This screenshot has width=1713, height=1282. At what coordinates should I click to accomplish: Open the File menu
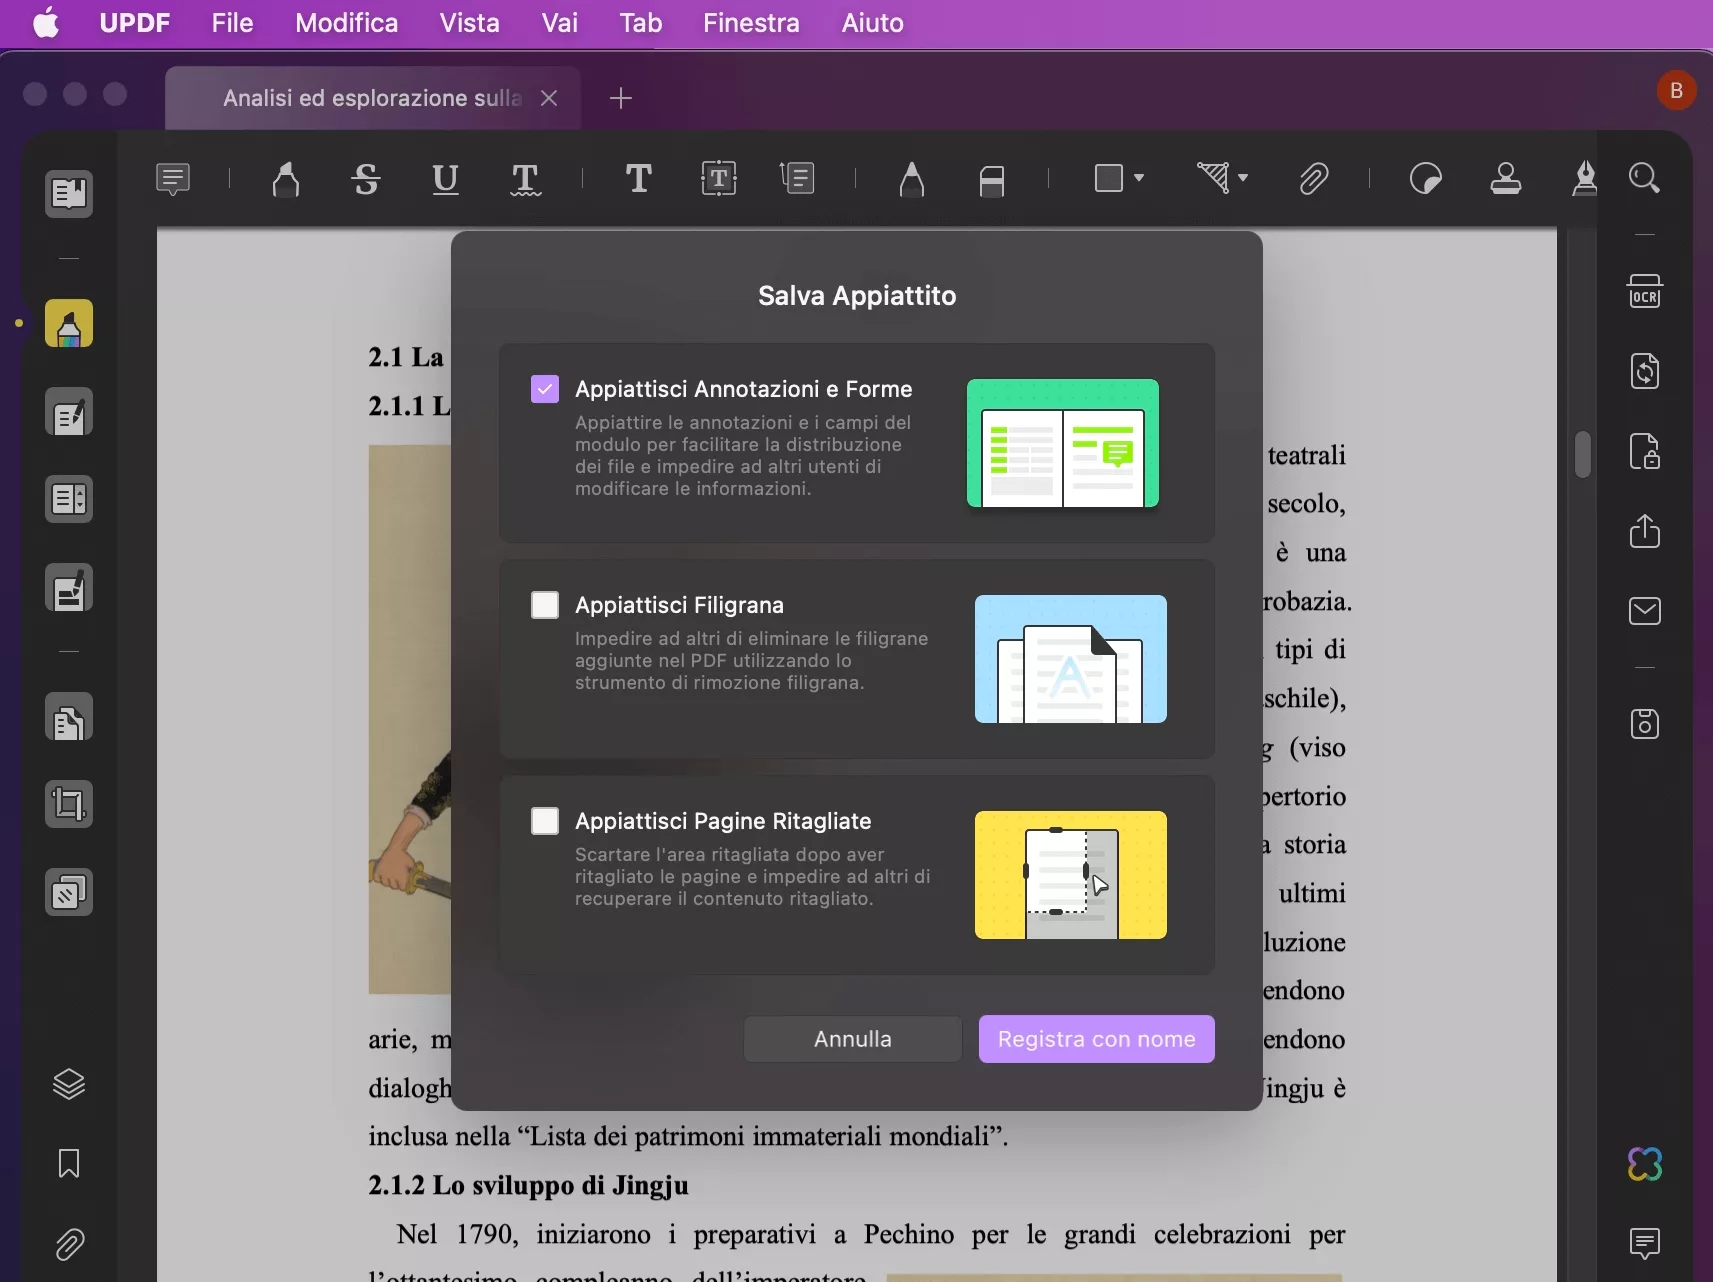point(232,23)
